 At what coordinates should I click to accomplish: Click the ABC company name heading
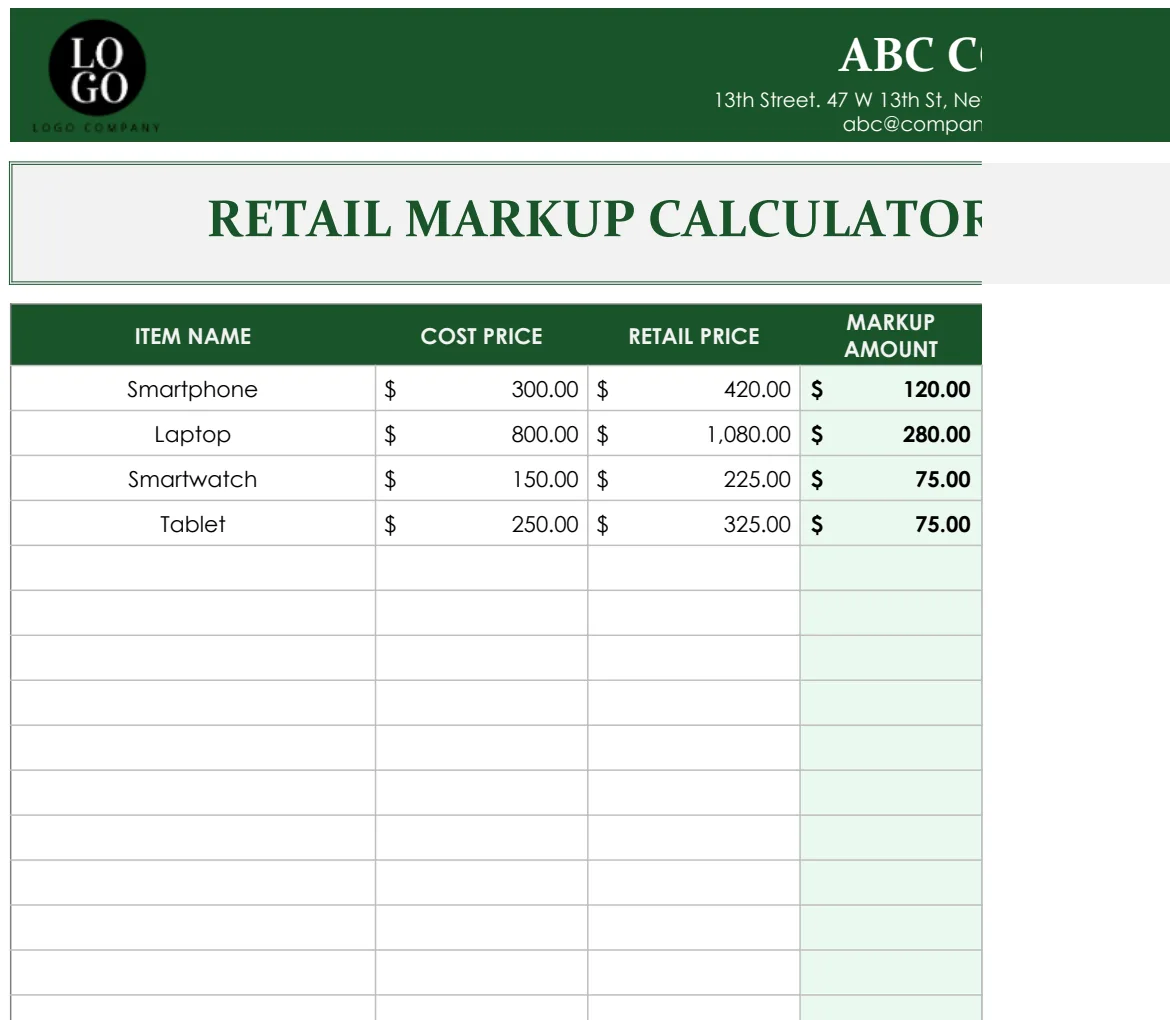tap(910, 55)
